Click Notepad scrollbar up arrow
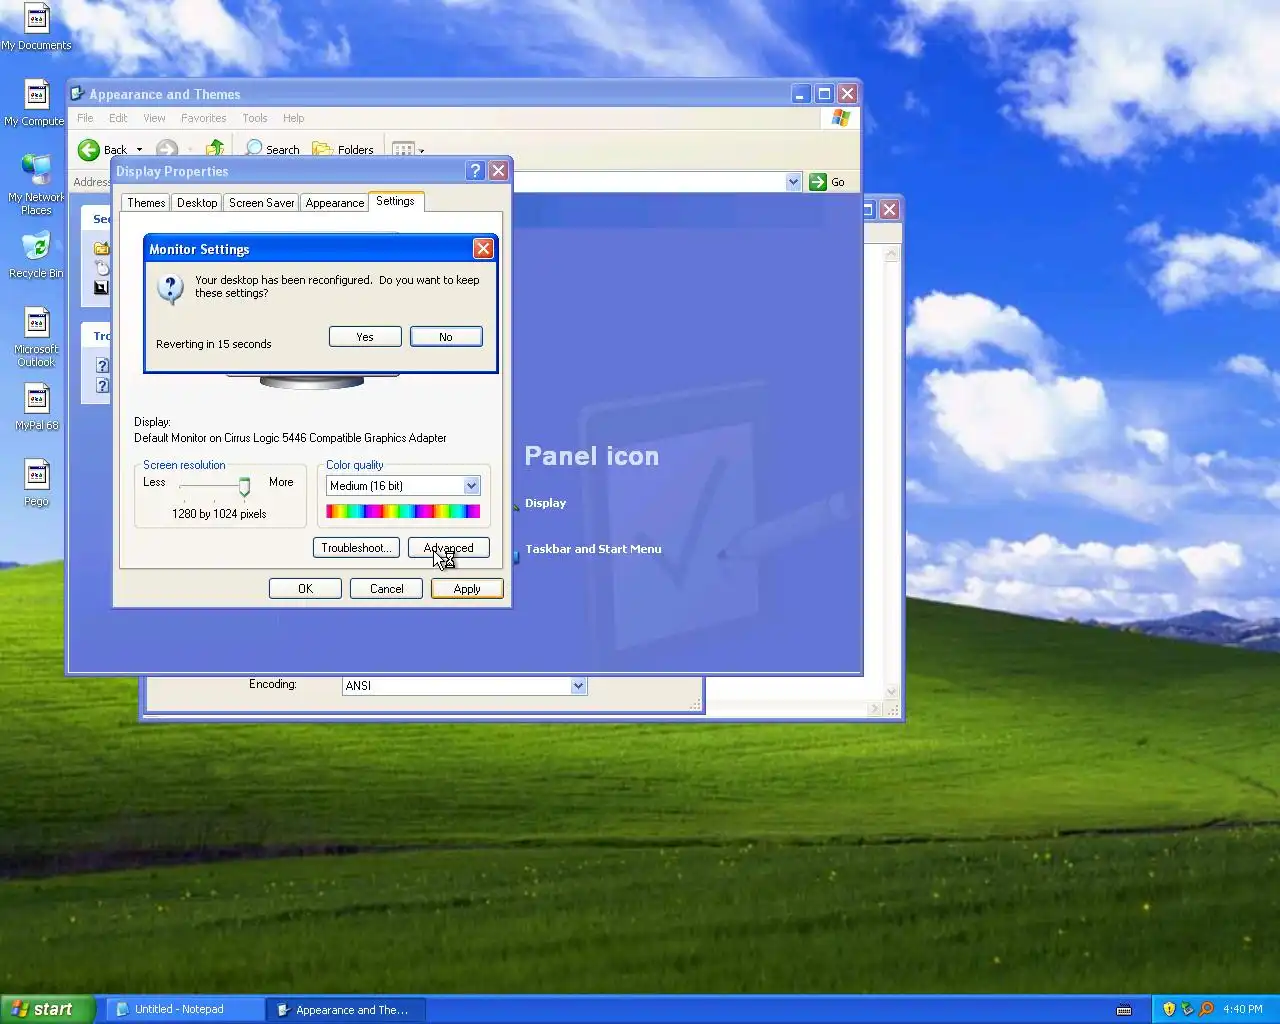Viewport: 1280px width, 1024px height. [891, 254]
